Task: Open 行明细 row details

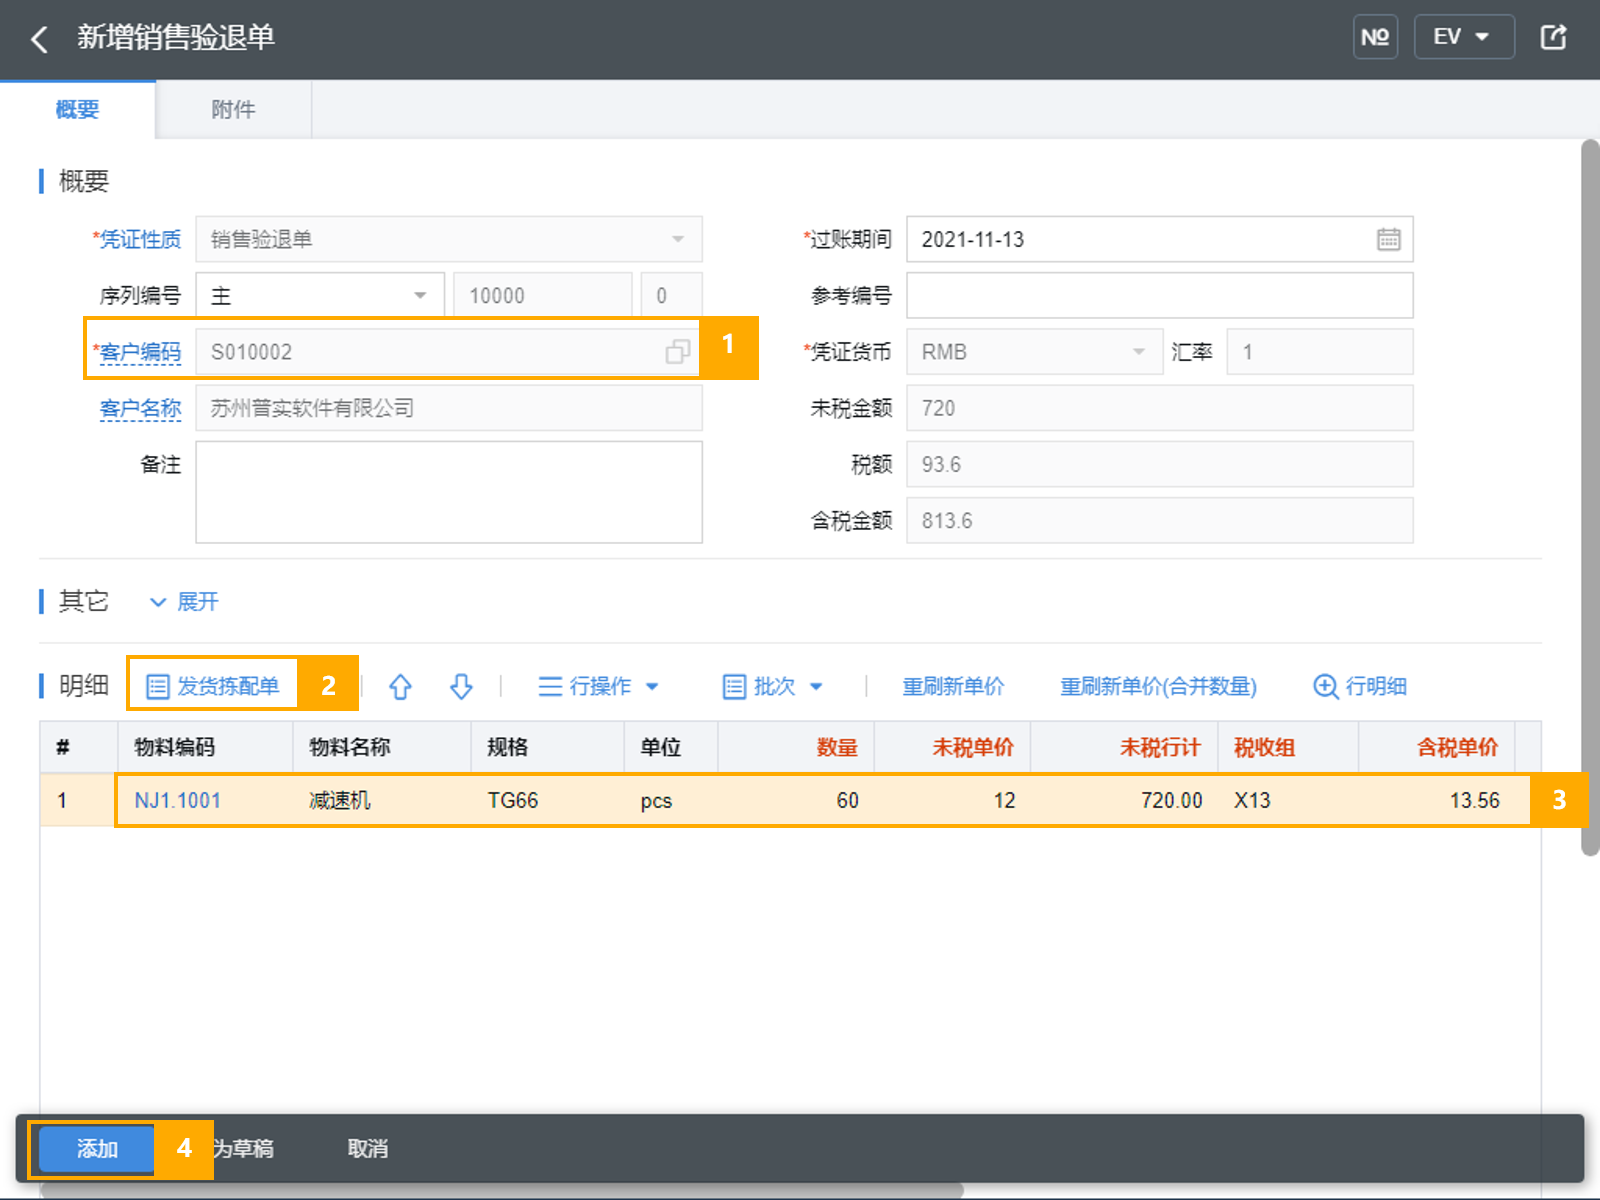Action: click(x=1359, y=686)
